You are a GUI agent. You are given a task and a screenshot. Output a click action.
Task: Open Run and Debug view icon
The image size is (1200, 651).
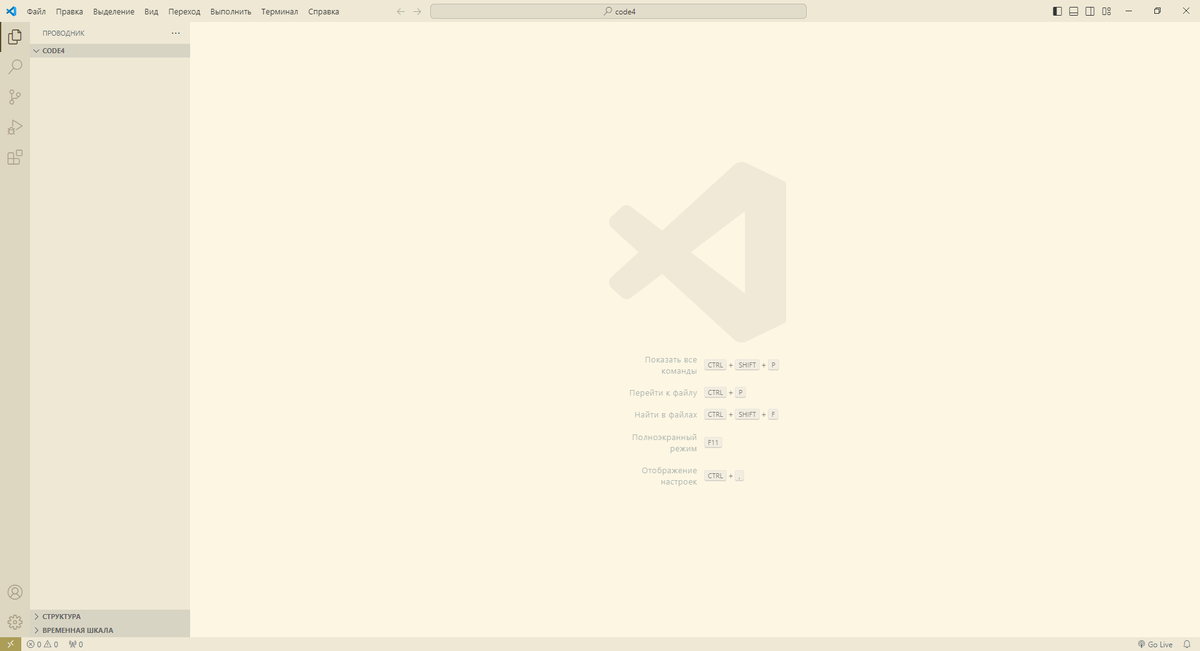pos(15,127)
